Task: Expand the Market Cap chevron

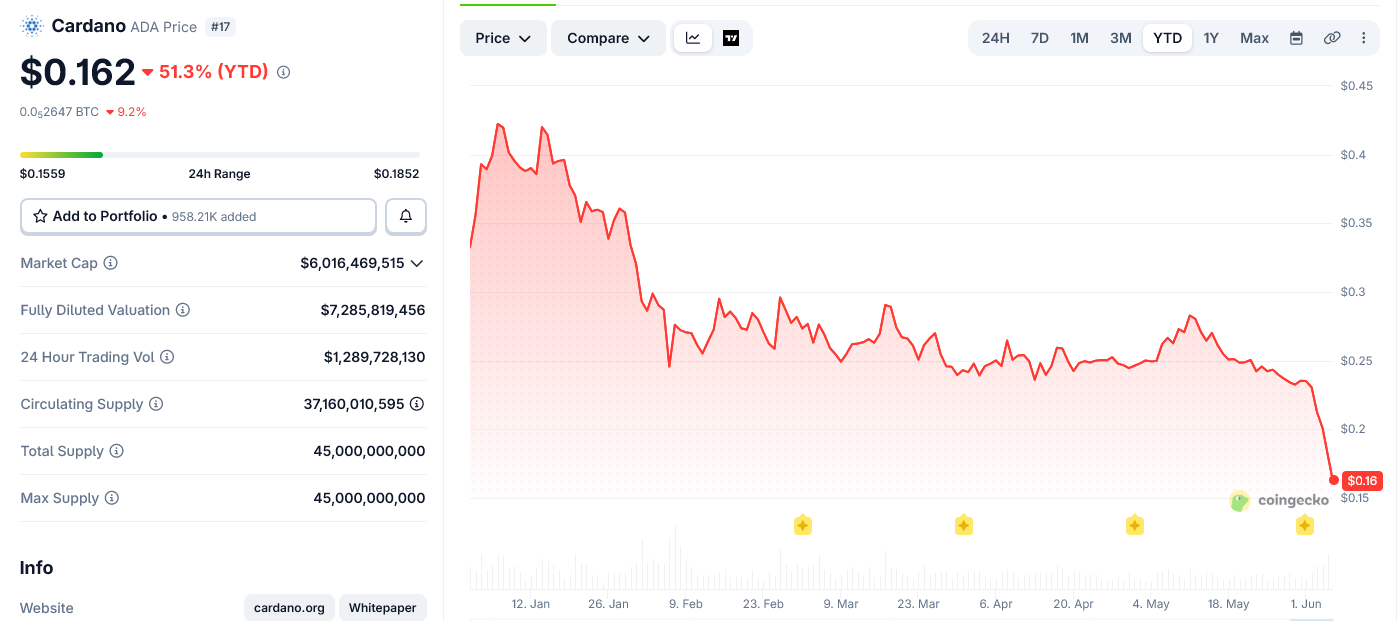Action: click(x=417, y=263)
